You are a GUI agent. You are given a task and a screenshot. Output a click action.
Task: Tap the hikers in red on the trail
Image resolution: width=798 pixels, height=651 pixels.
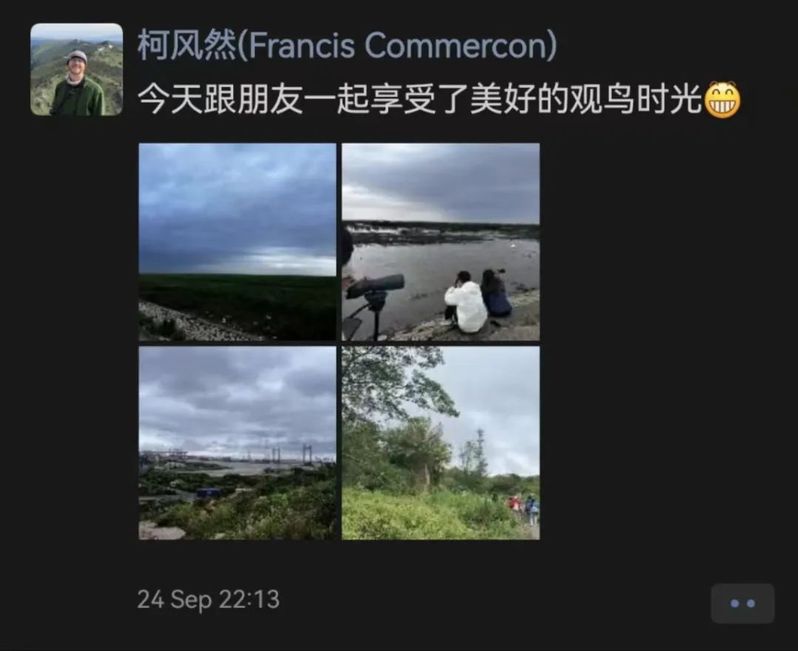pos(524,508)
